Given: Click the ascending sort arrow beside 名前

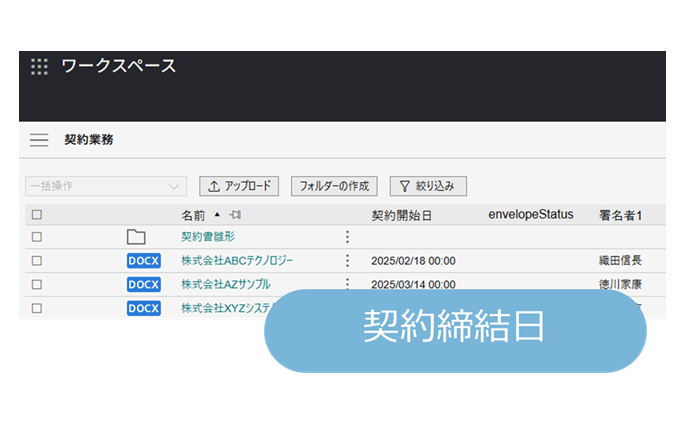Looking at the screenshot, I should click(217, 214).
